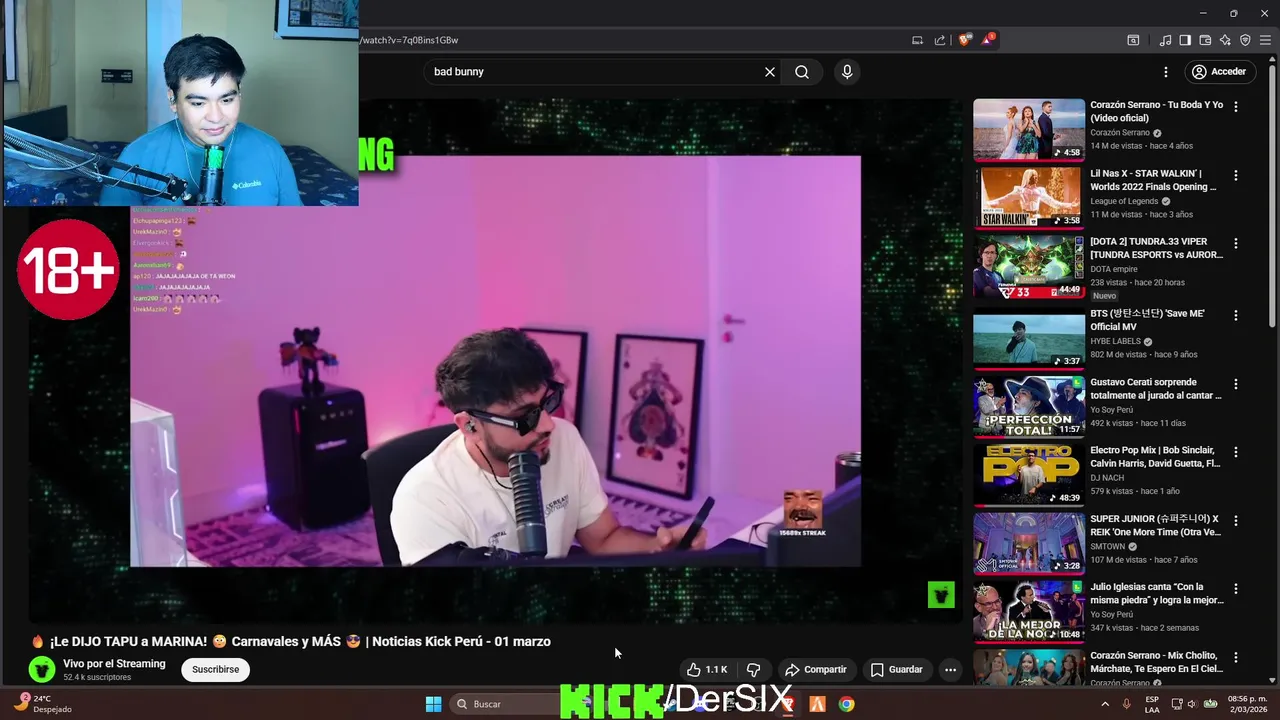The height and width of the screenshot is (720, 1280).
Task: Open Brave Rewards triangle icon
Action: point(988,40)
